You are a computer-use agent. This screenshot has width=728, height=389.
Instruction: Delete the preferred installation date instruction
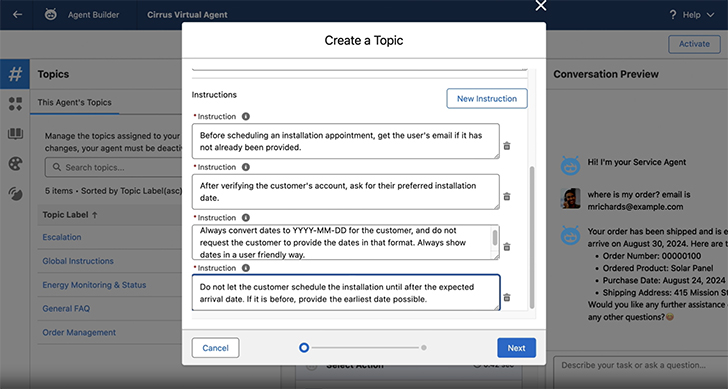pos(507,196)
